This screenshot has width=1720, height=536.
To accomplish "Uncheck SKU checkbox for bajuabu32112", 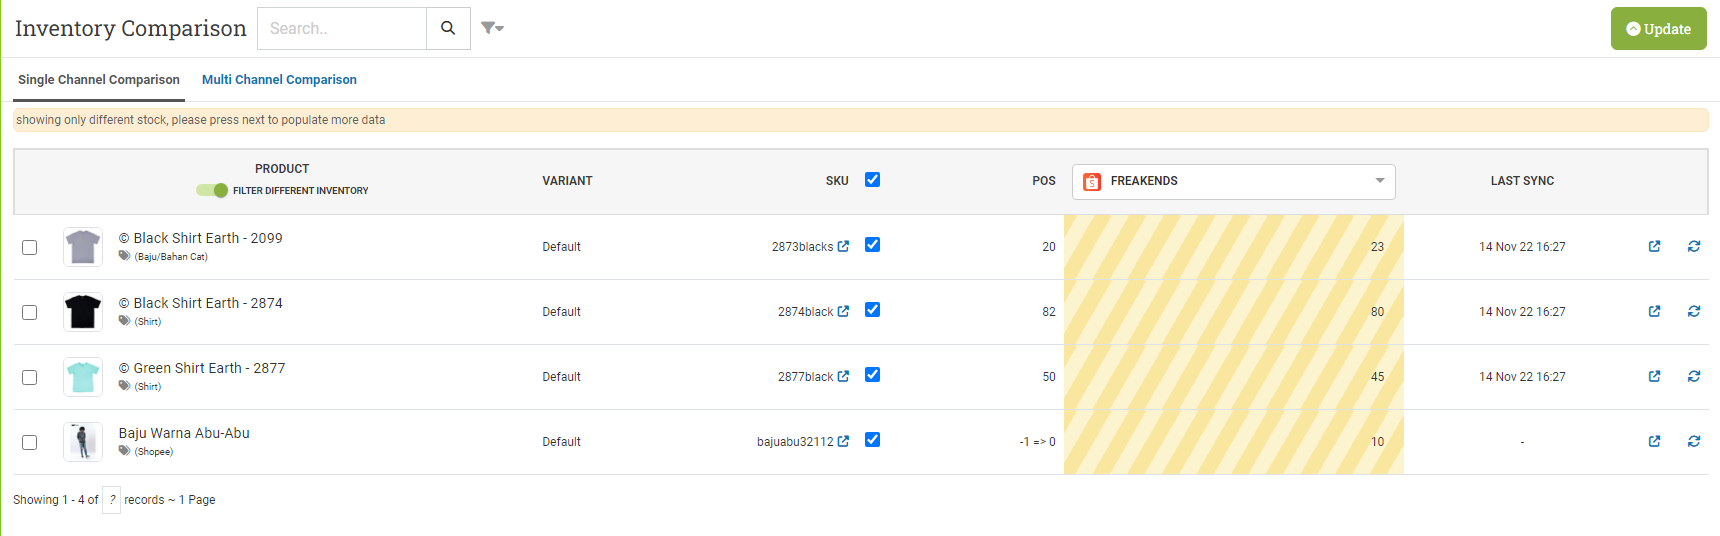I will 872,440.
